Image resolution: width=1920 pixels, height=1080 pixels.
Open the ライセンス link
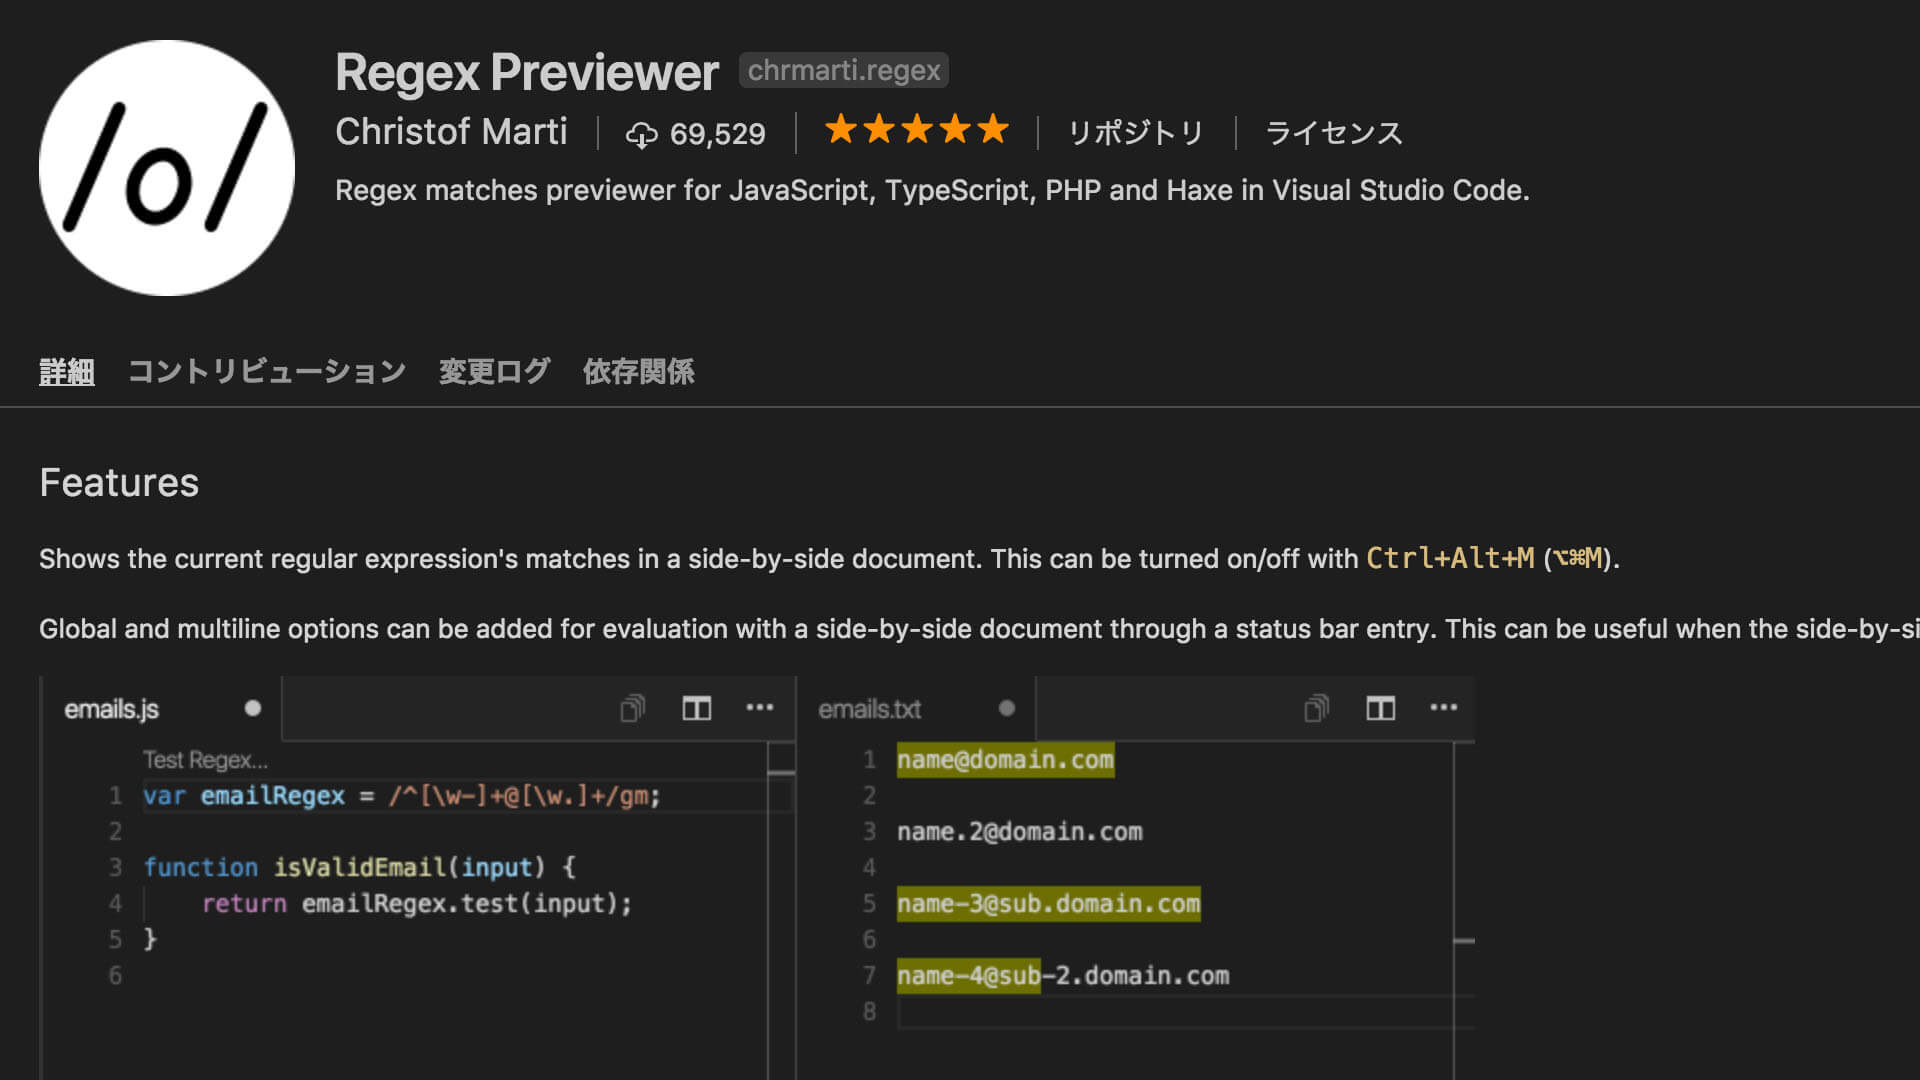(x=1334, y=132)
